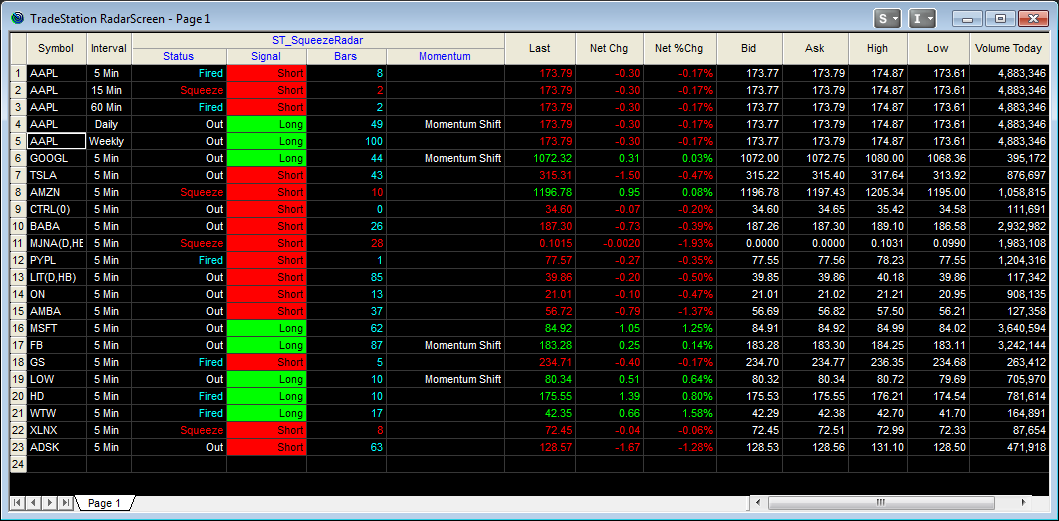Click the MSFT symbol cell

click(x=57, y=328)
